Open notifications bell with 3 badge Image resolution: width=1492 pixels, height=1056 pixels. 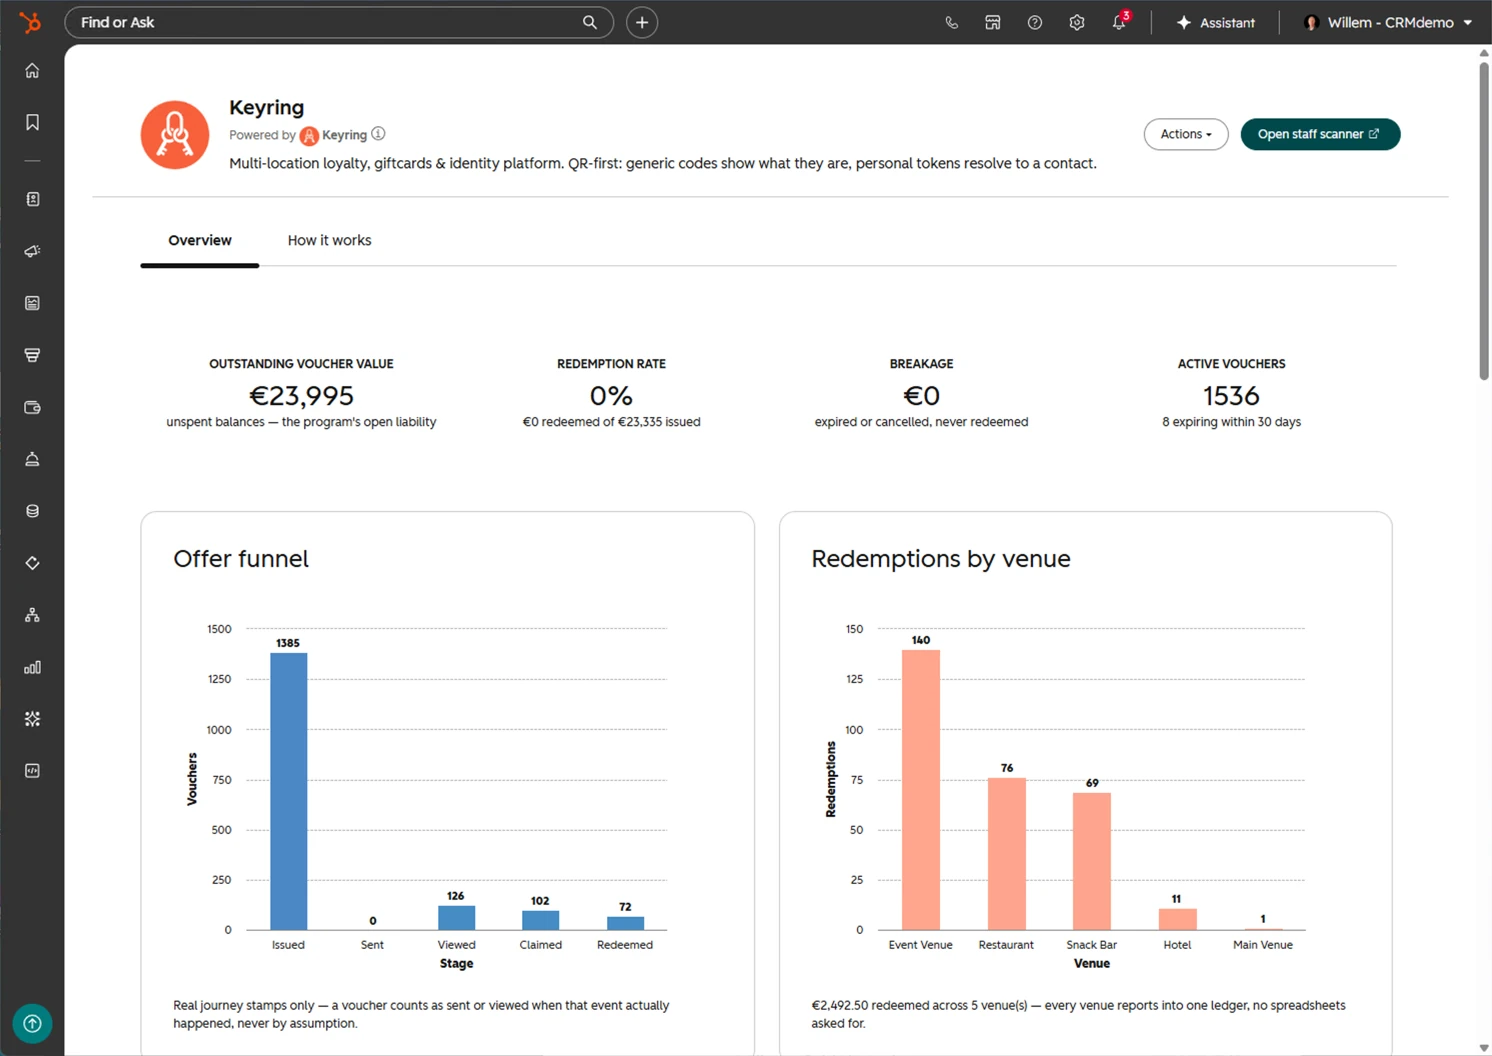[x=1120, y=21]
